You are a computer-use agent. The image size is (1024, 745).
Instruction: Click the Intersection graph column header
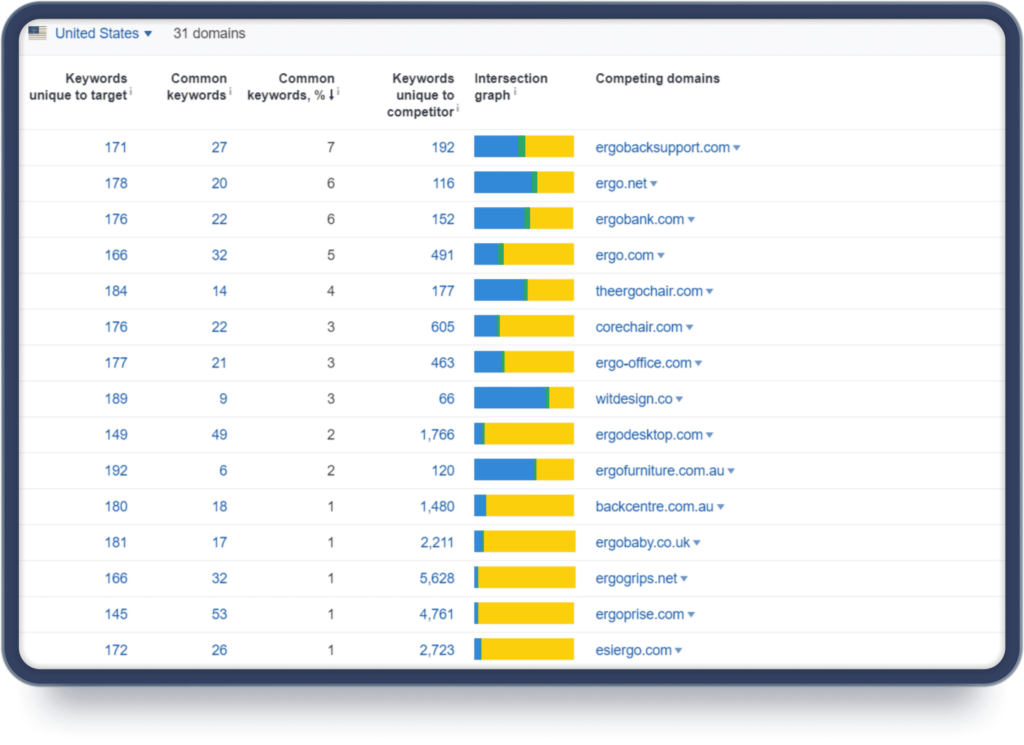(x=511, y=87)
